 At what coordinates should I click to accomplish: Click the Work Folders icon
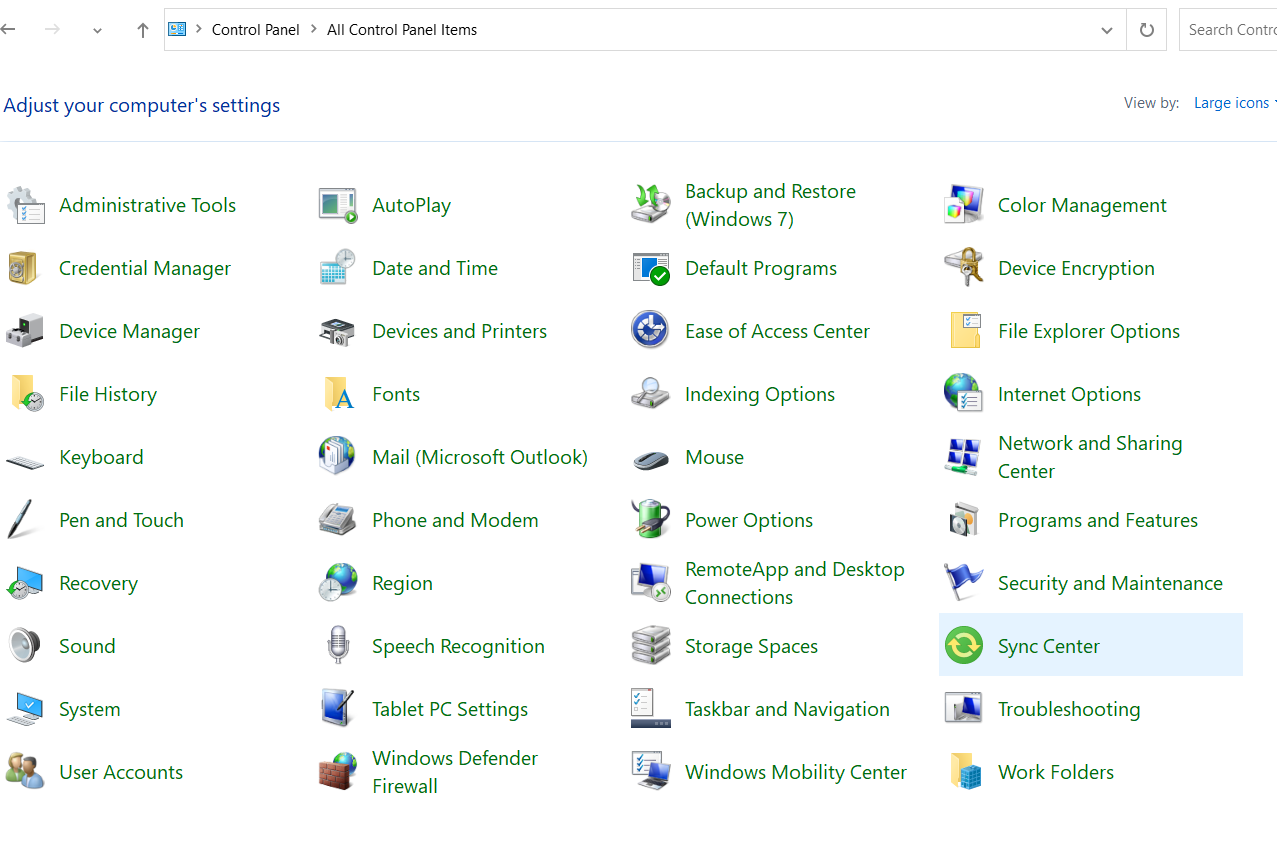[x=964, y=772]
